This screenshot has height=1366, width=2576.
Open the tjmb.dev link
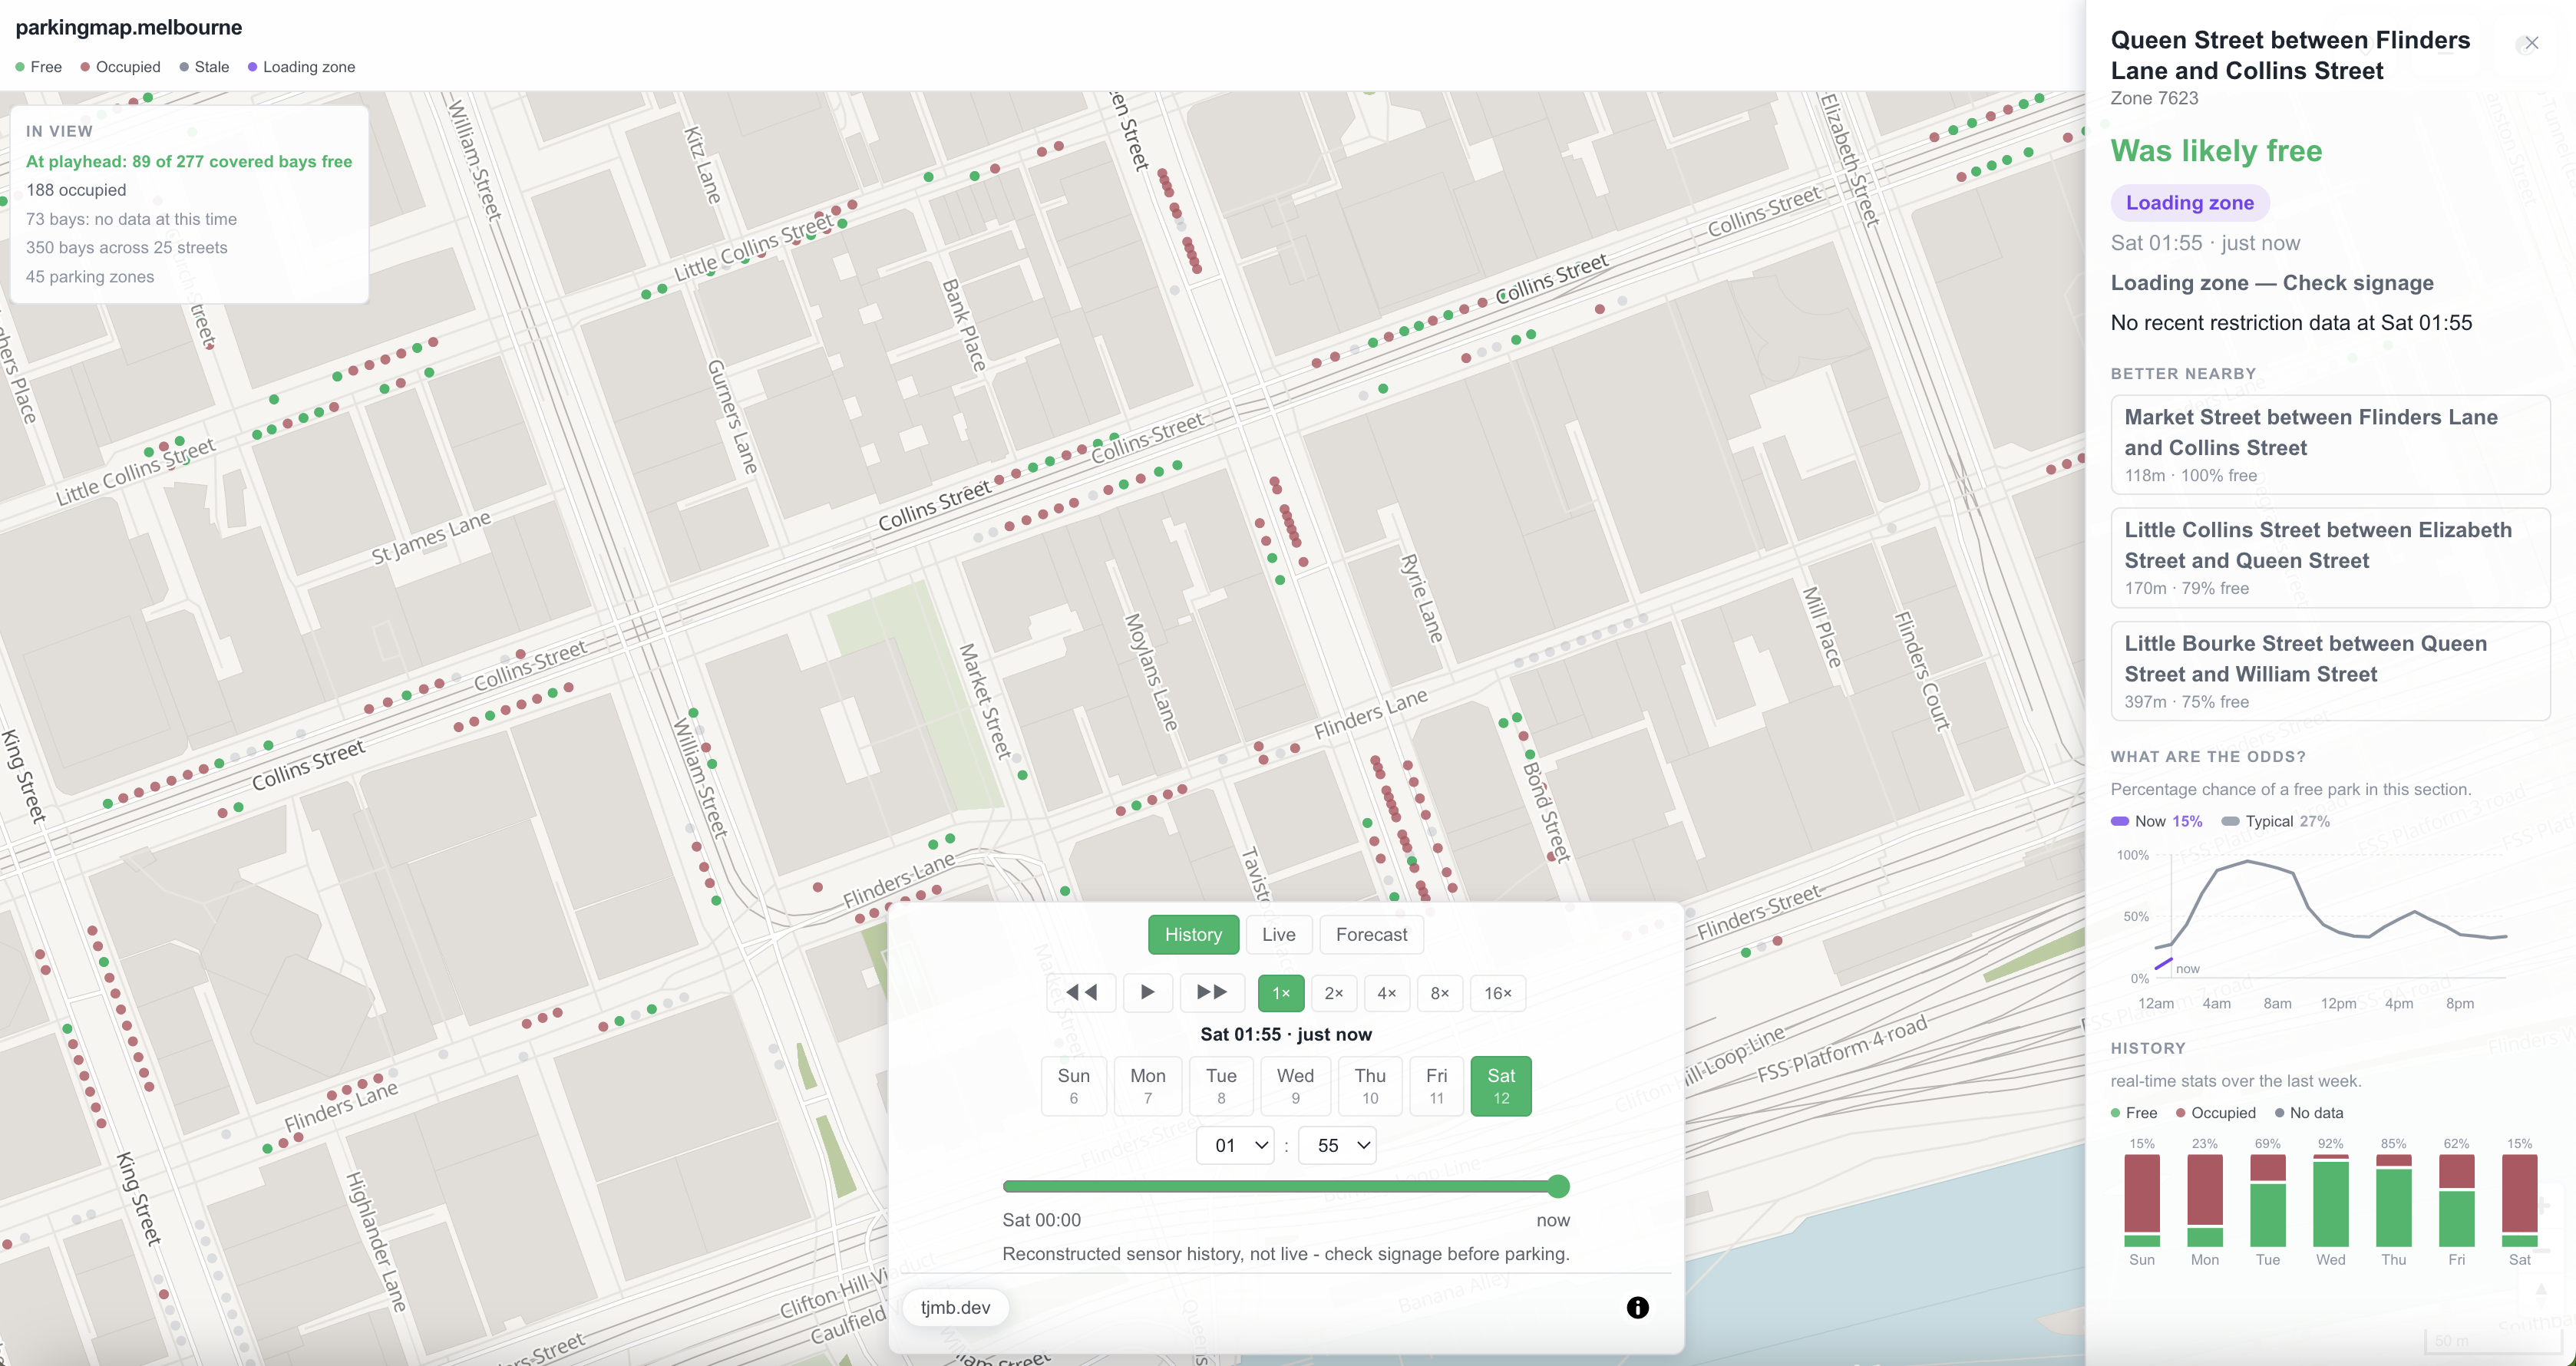(955, 1307)
